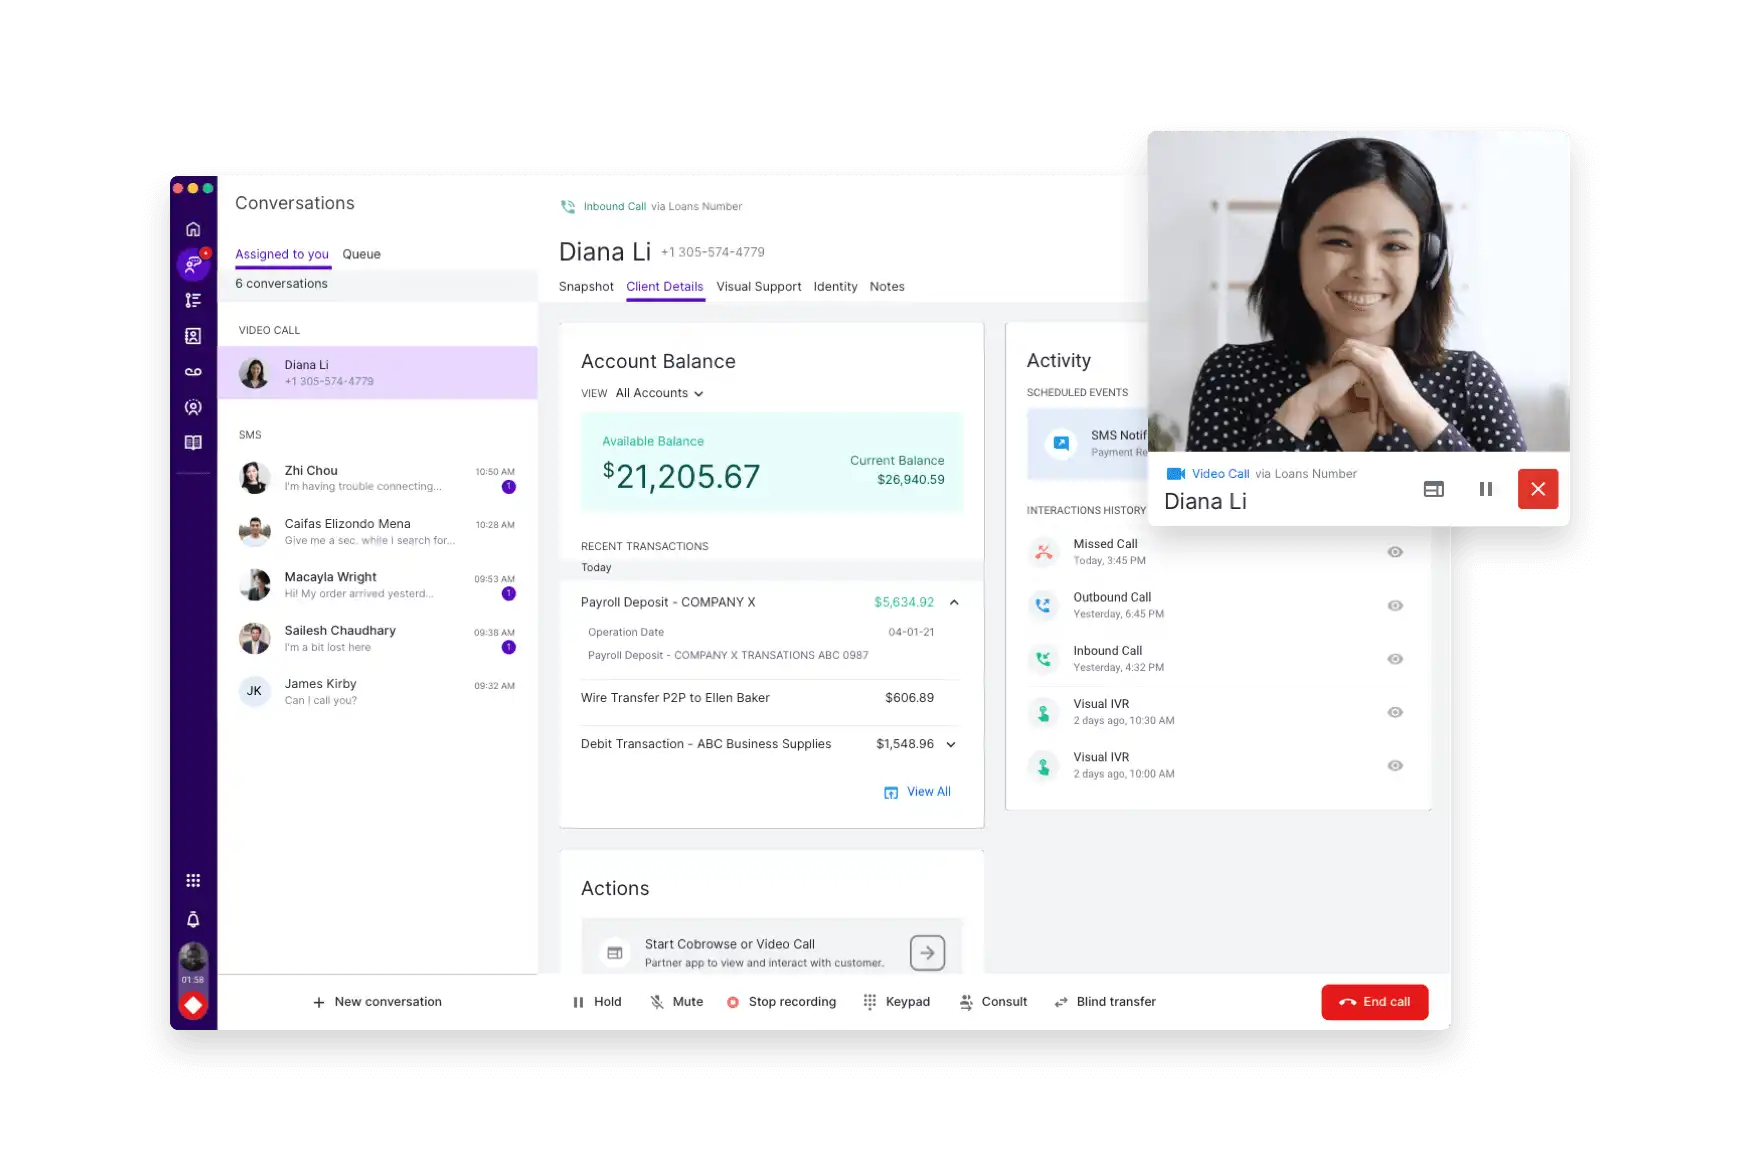Open the All Accounts view dropdown

click(x=660, y=393)
